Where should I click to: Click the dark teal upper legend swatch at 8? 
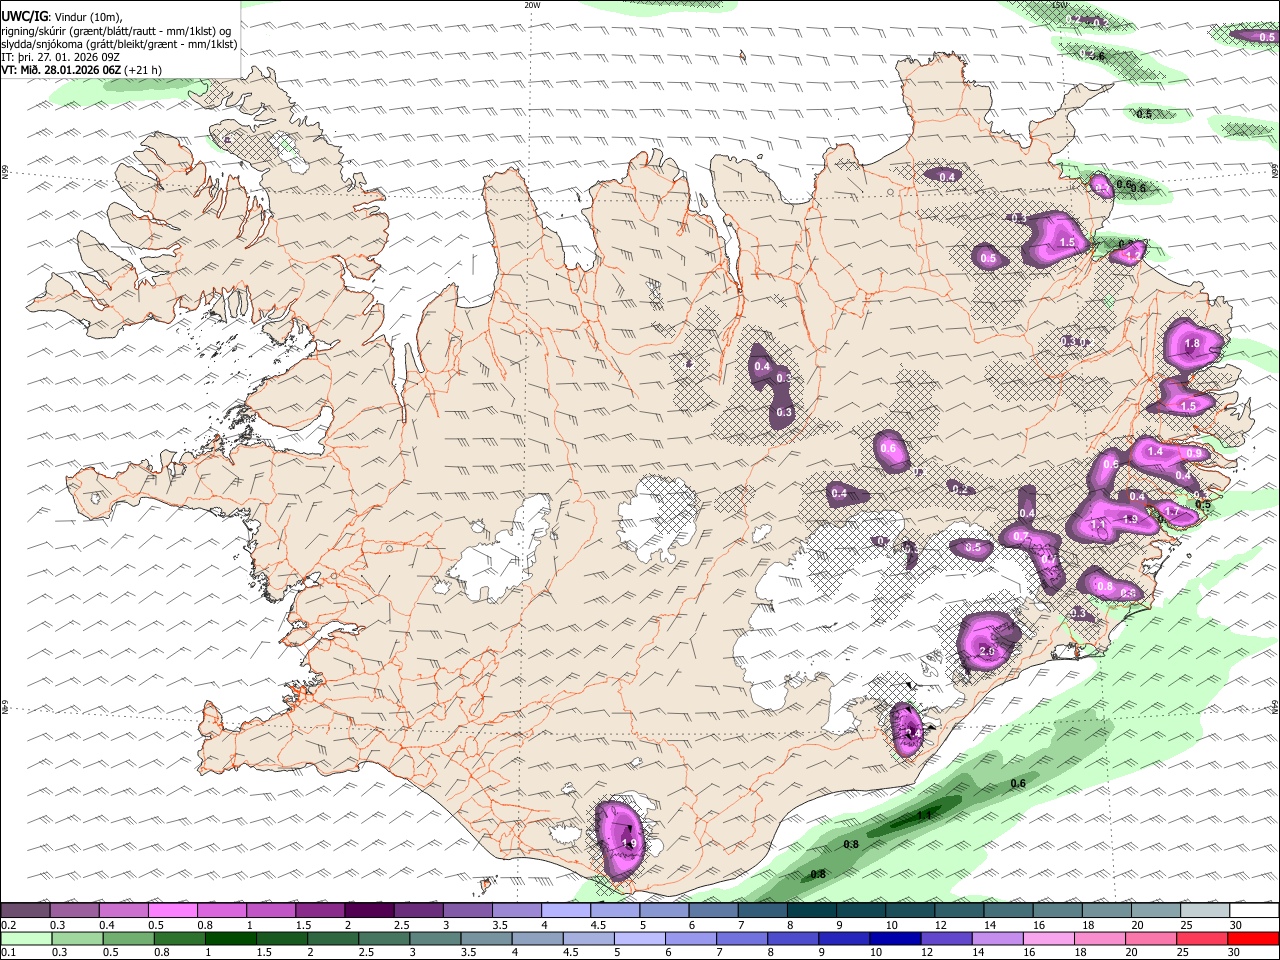tap(812, 911)
